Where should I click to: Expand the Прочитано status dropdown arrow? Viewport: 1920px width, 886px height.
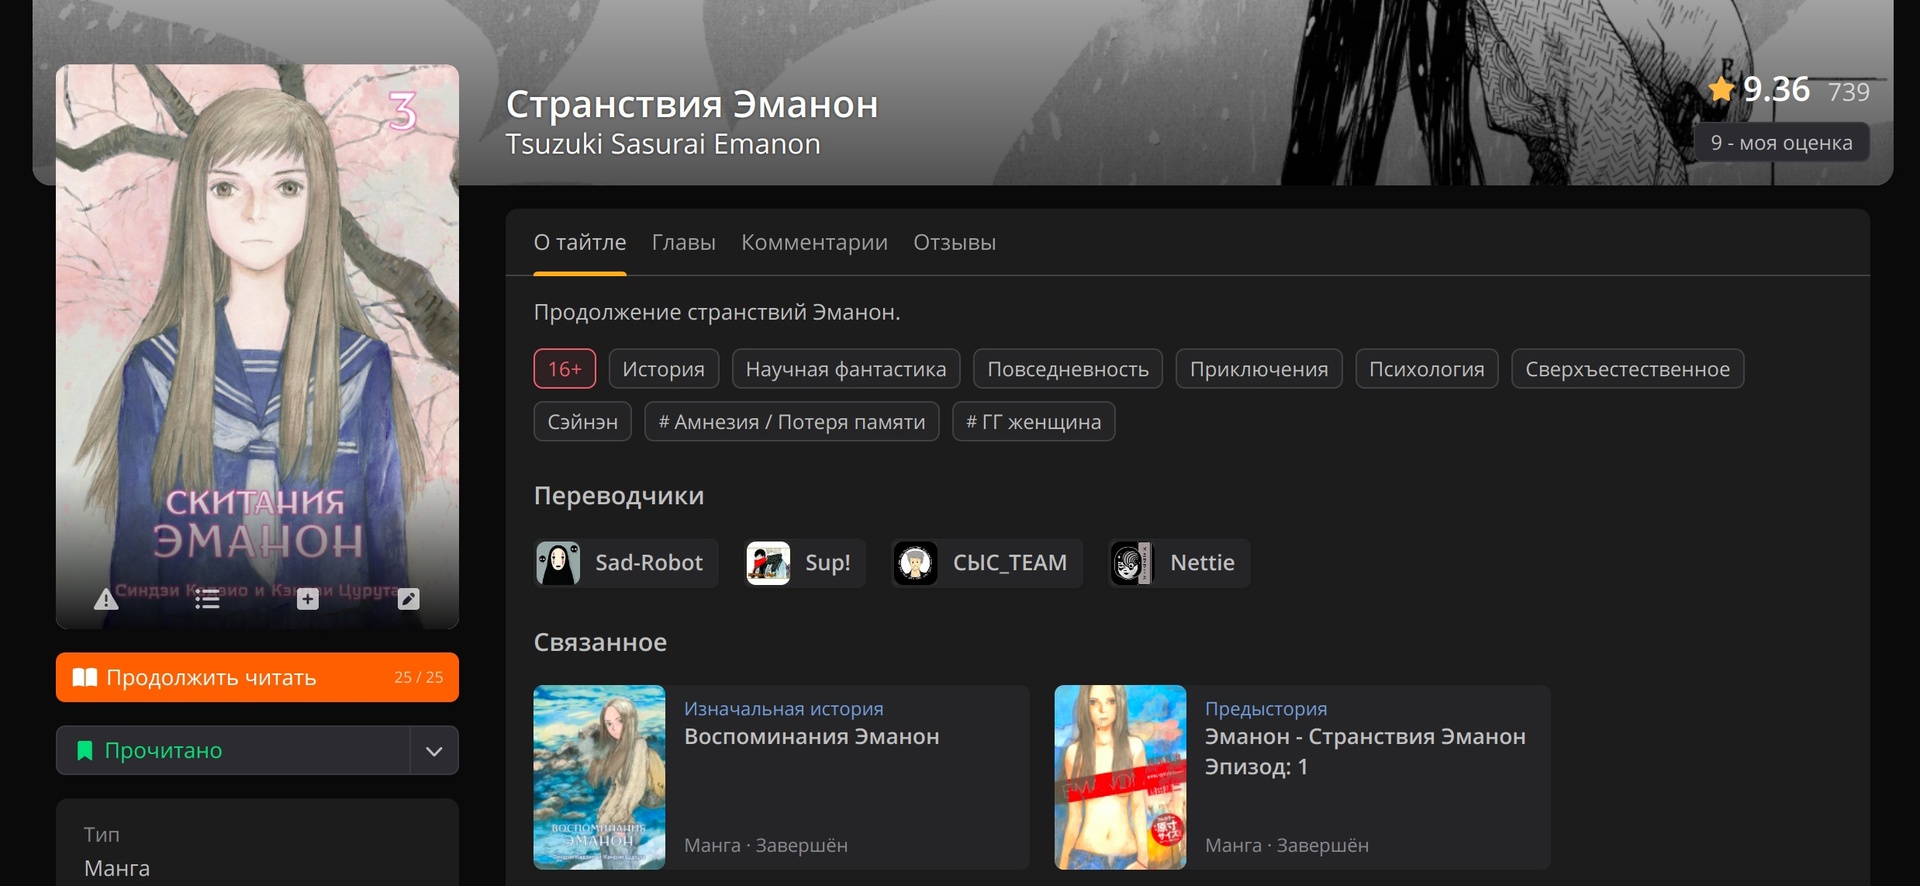click(x=434, y=751)
